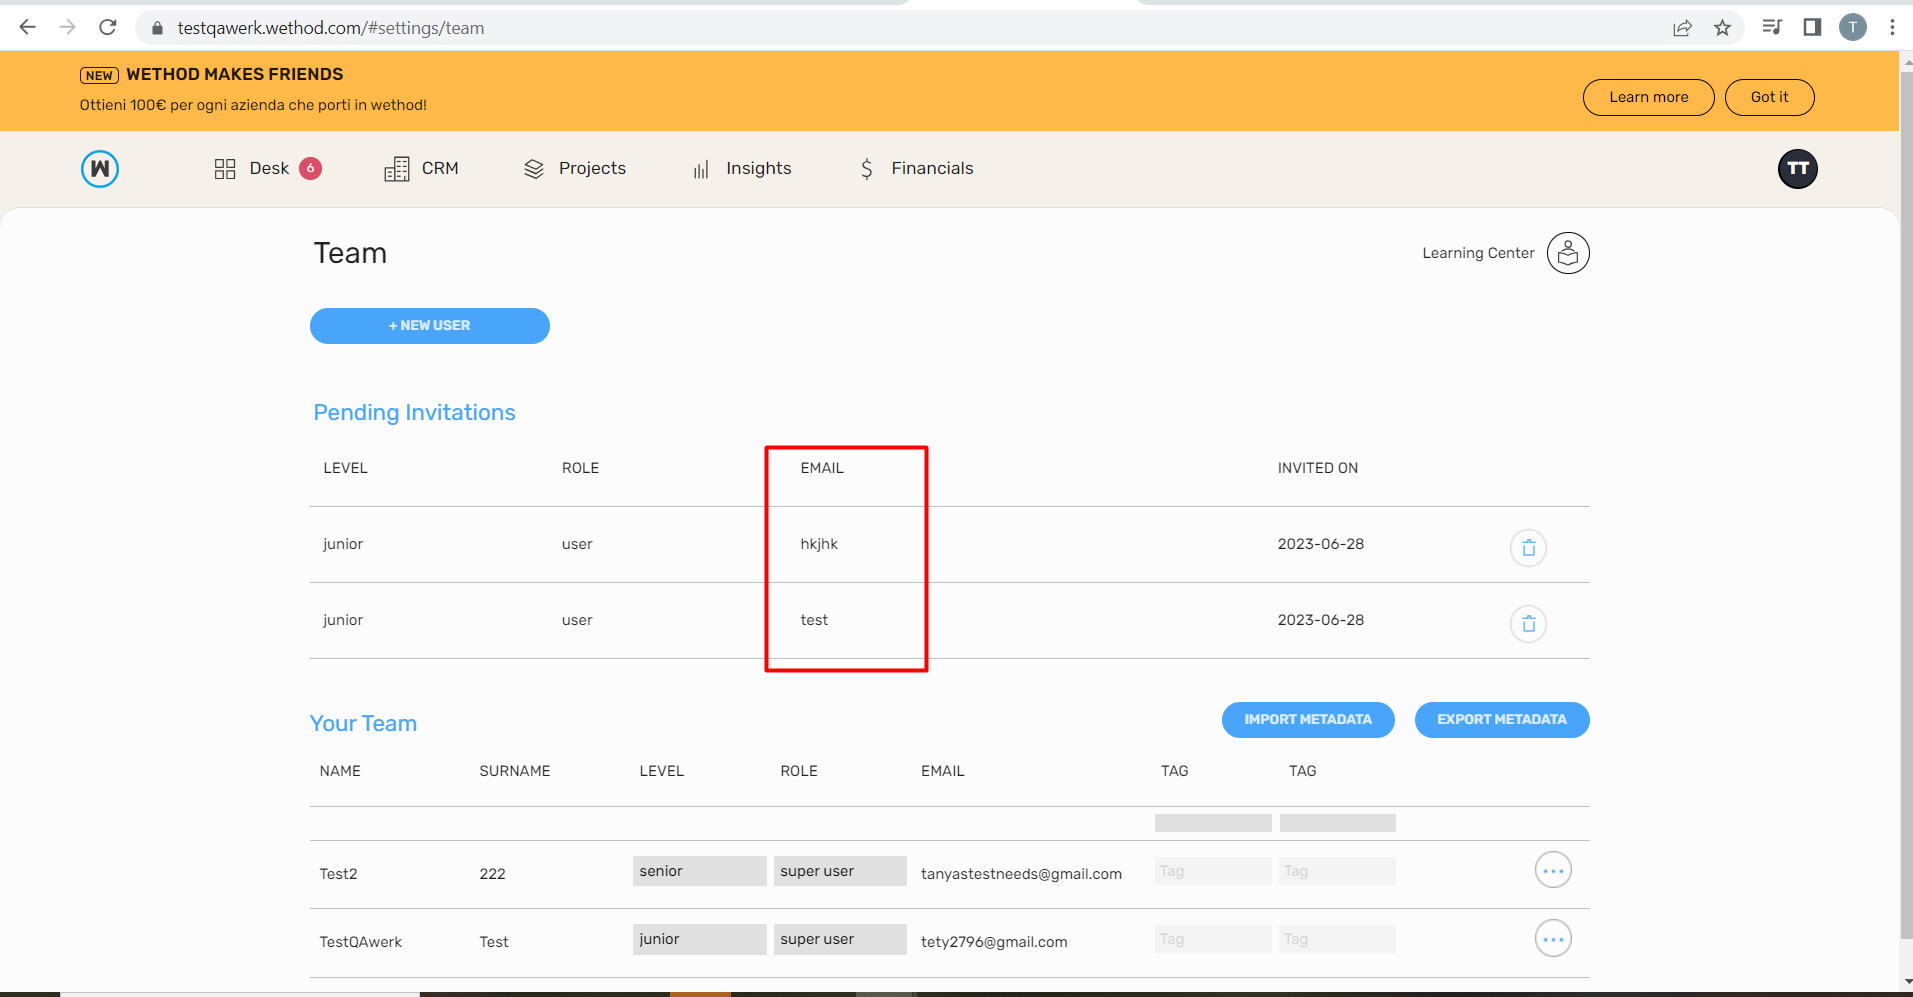Open level dropdown showing senior for Test2
The width and height of the screenshot is (1913, 997).
[700, 871]
